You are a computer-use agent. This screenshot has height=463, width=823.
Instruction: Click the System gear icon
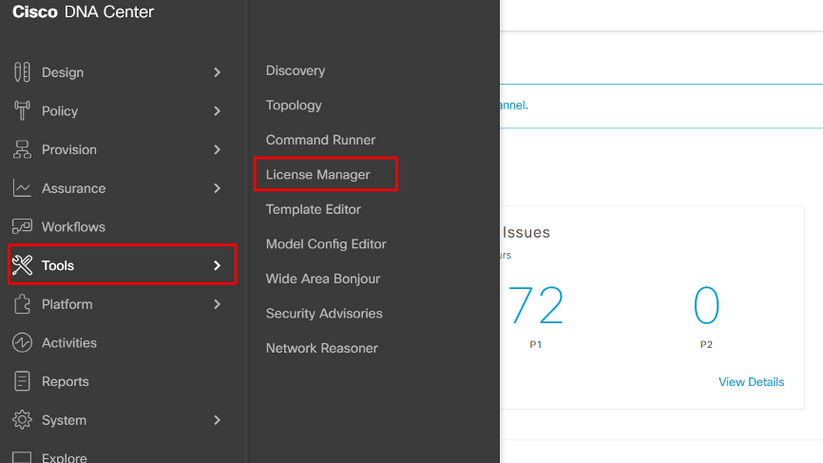point(22,420)
